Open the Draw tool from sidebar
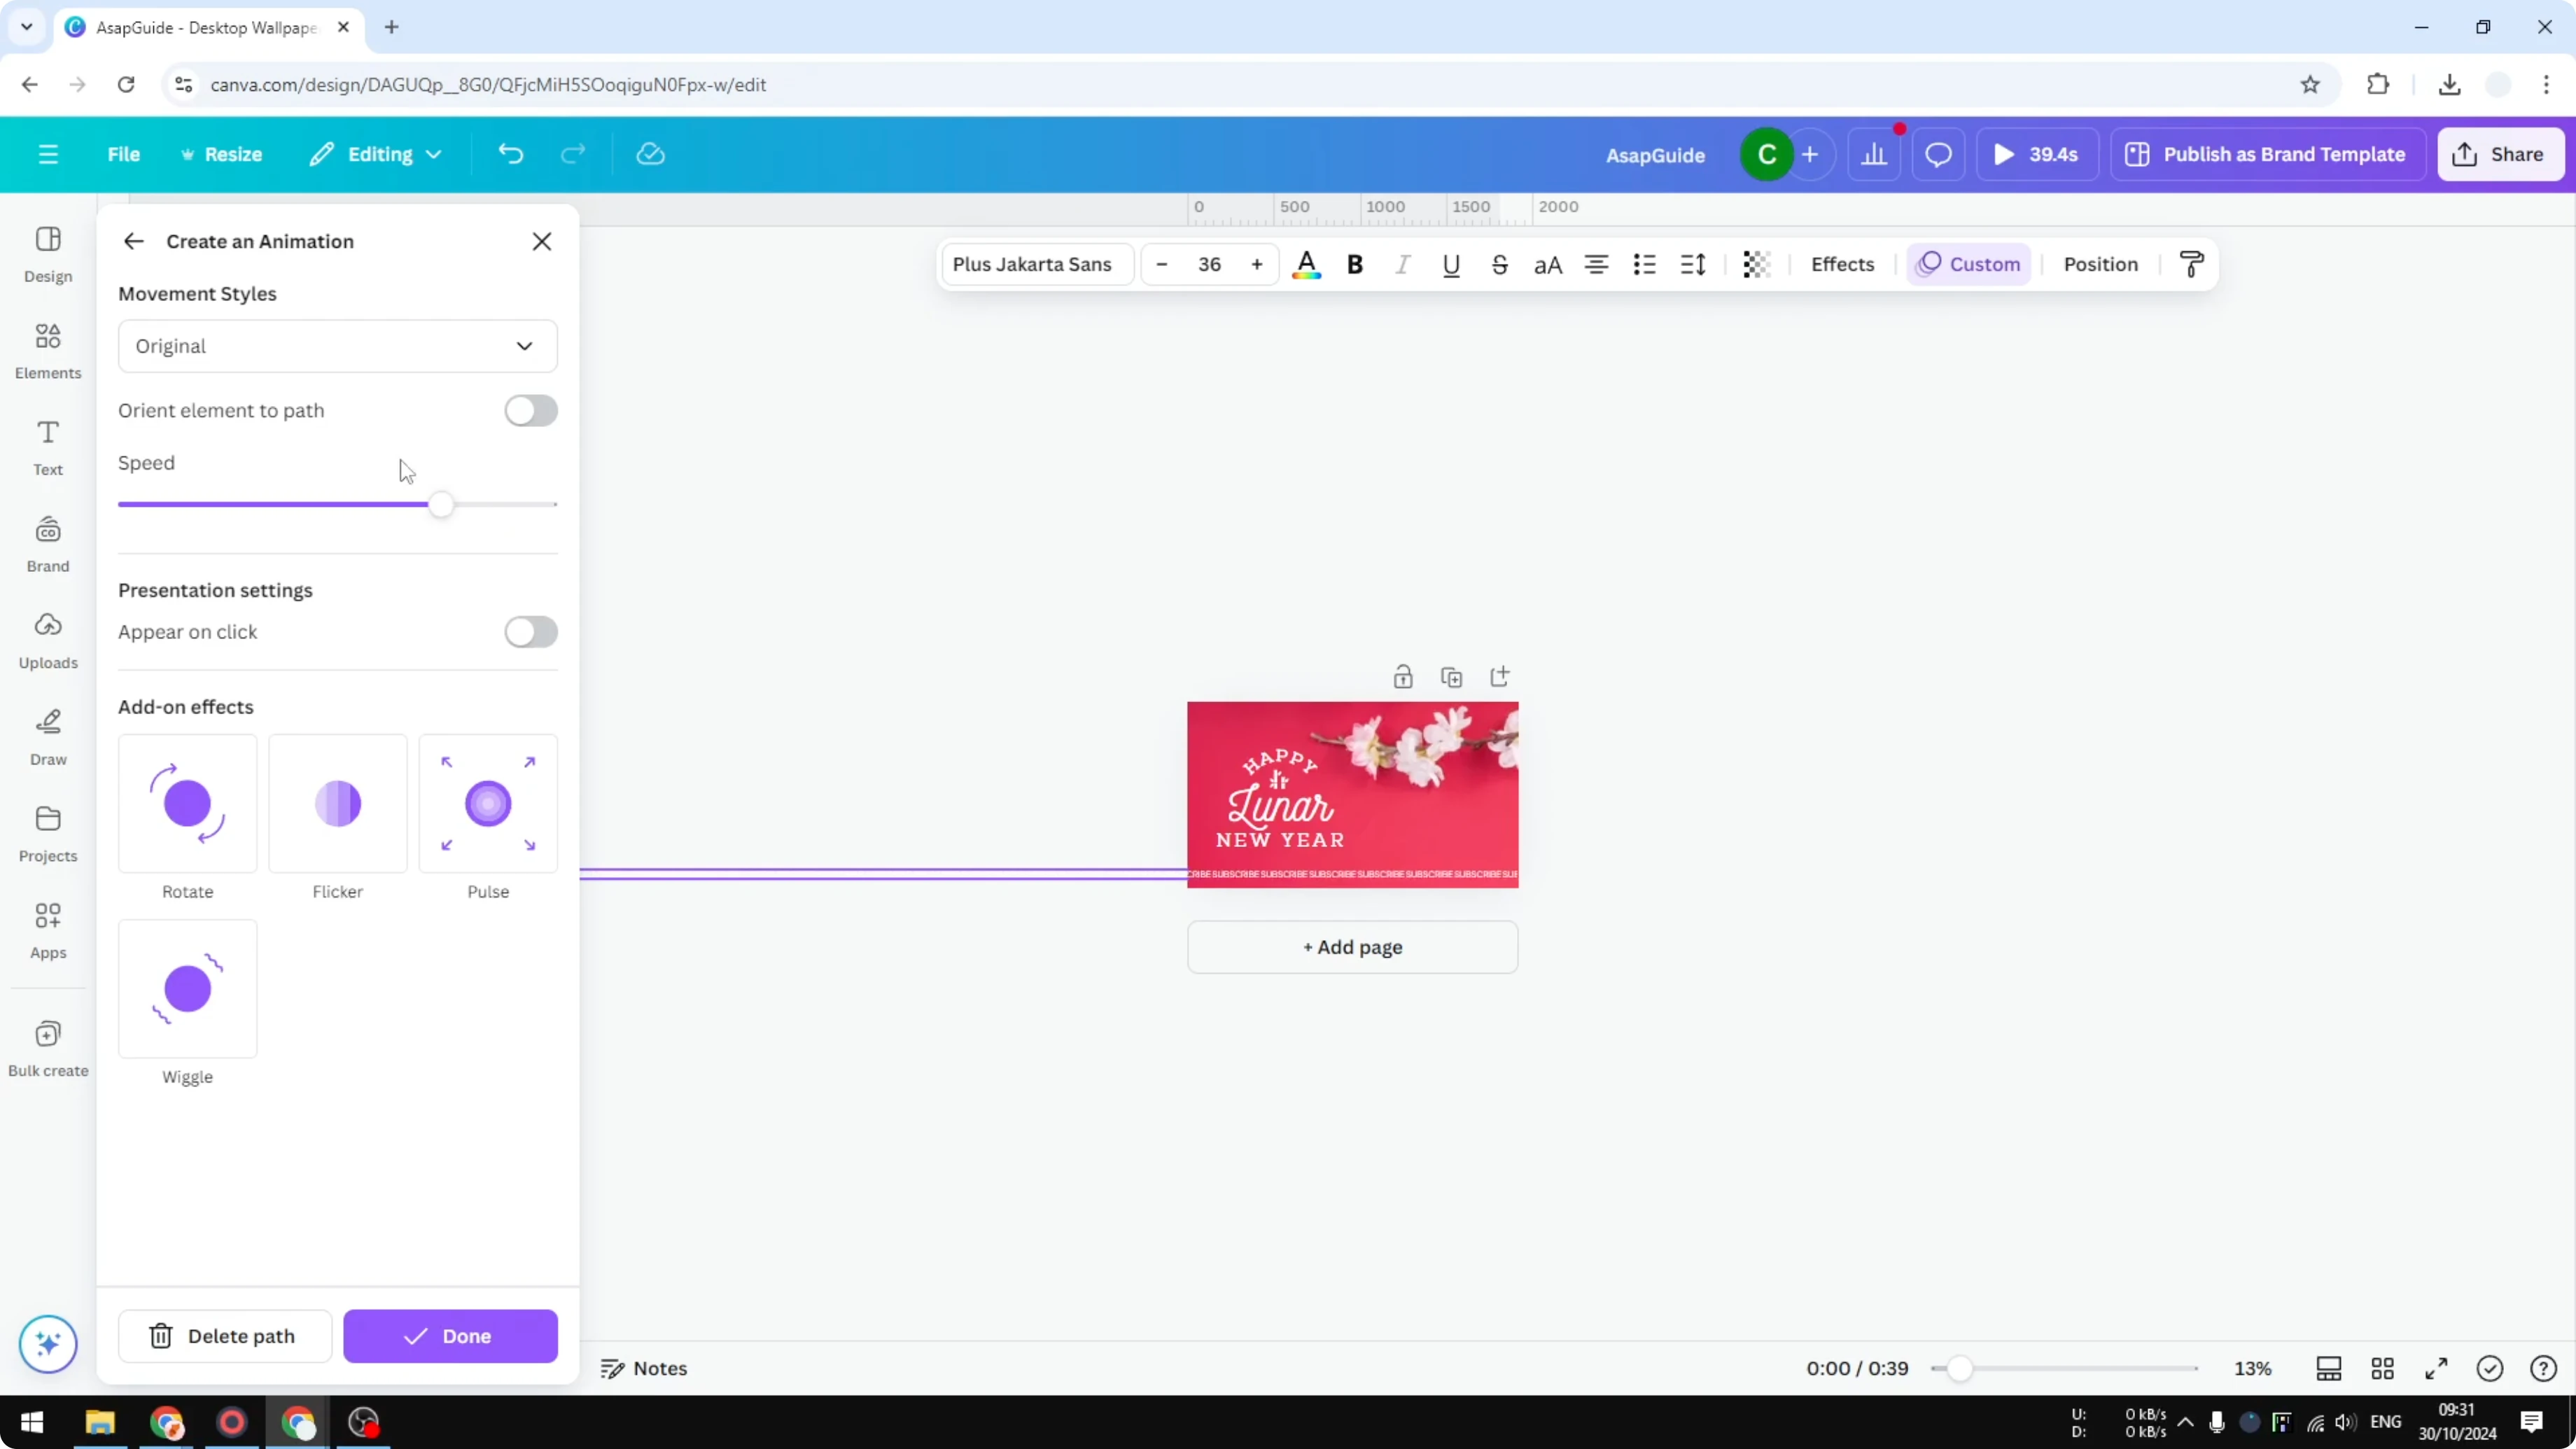Viewport: 2576px width, 1449px height. click(x=47, y=736)
